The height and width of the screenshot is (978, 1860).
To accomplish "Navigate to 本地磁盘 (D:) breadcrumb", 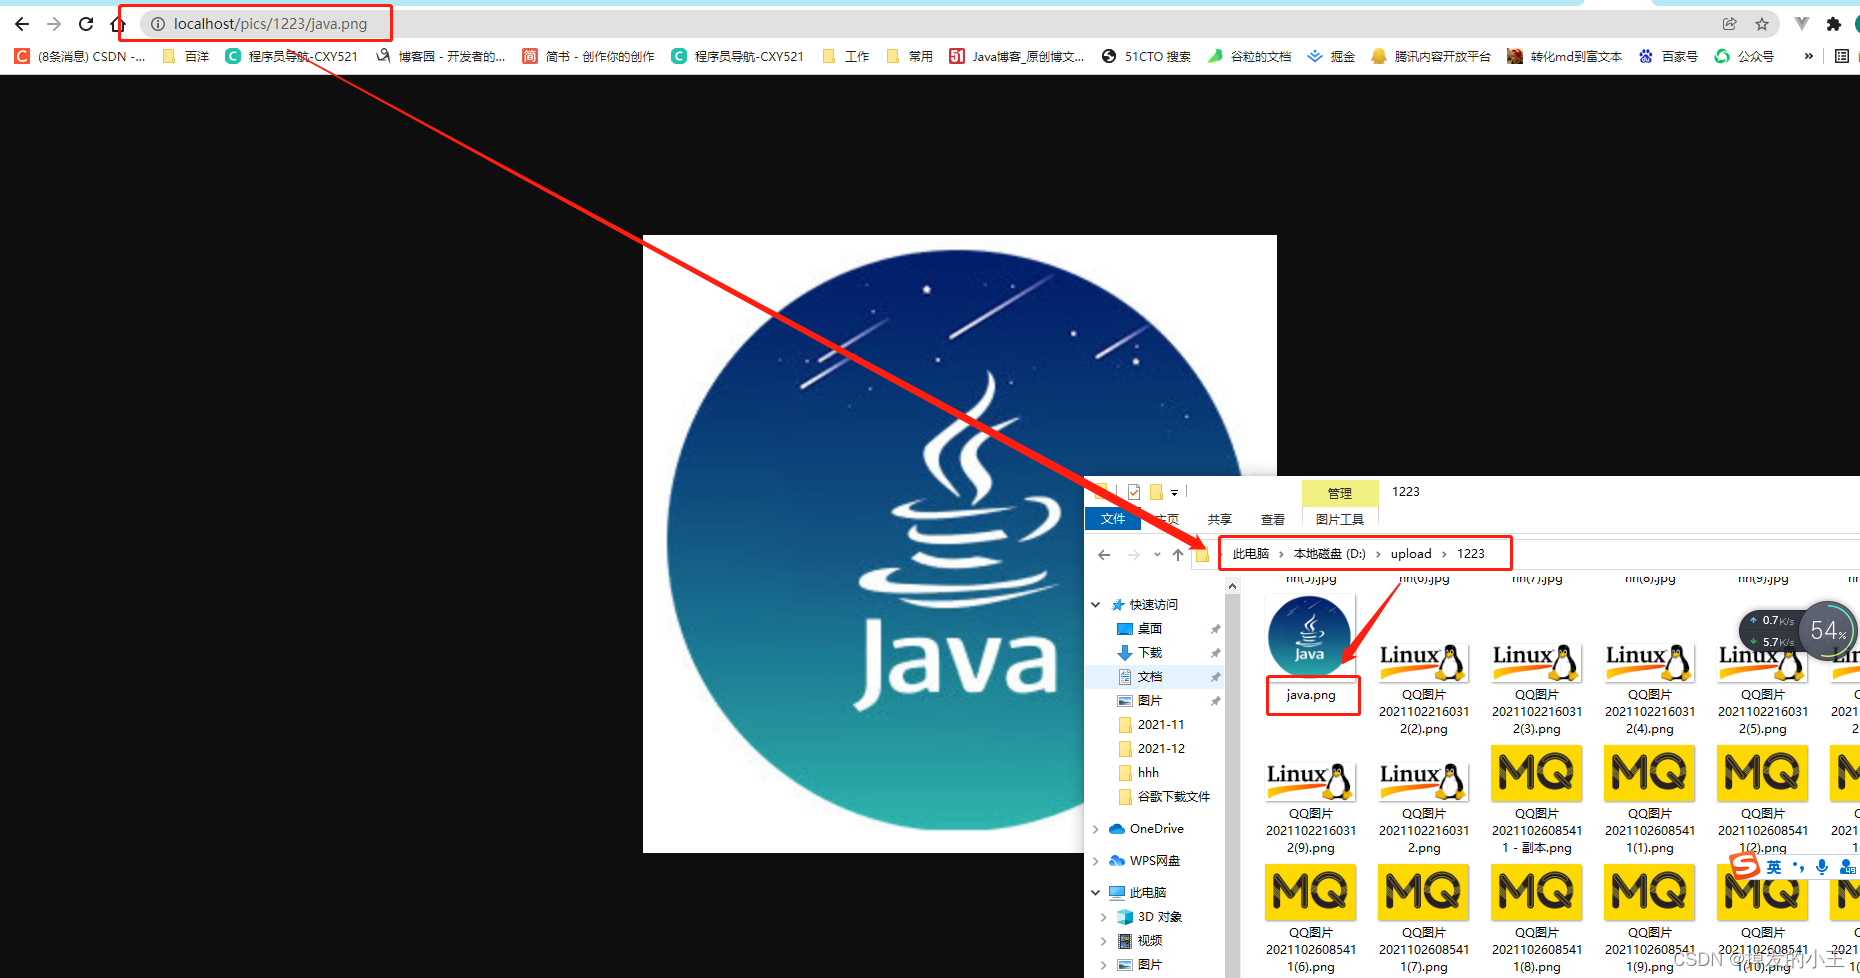I will point(1329,554).
